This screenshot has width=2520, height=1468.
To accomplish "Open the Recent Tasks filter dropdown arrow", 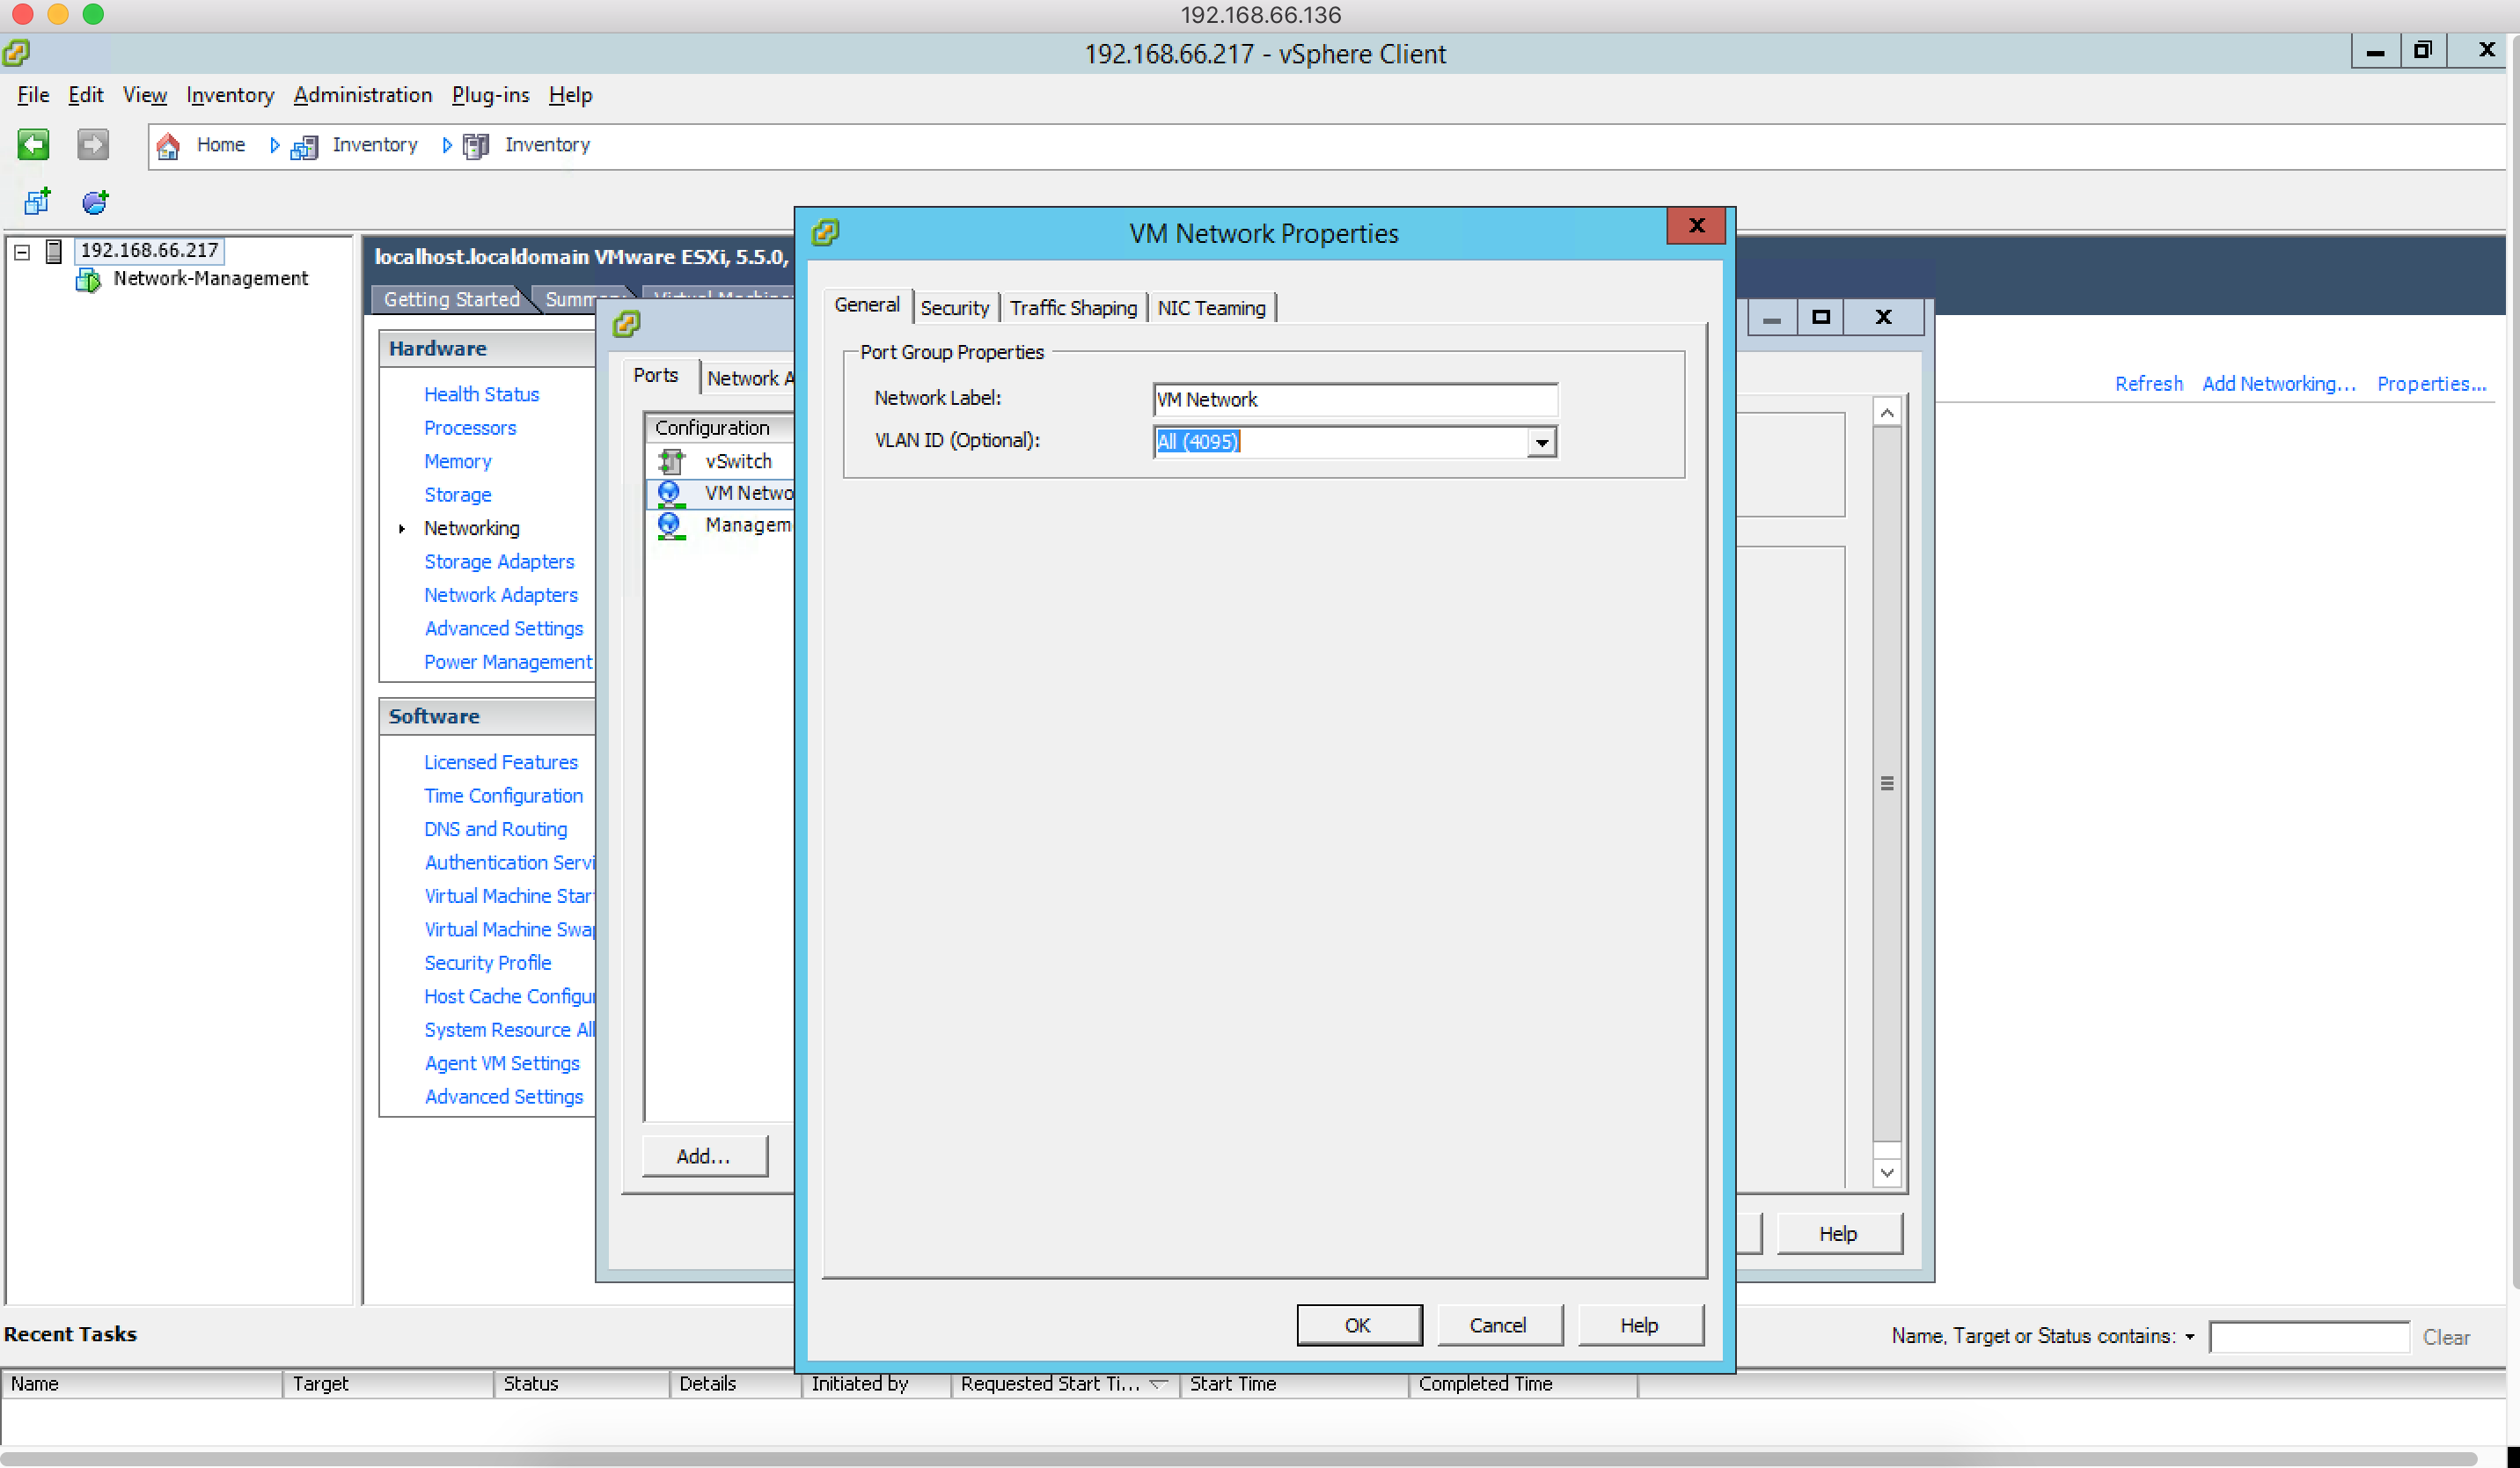I will point(2190,1337).
